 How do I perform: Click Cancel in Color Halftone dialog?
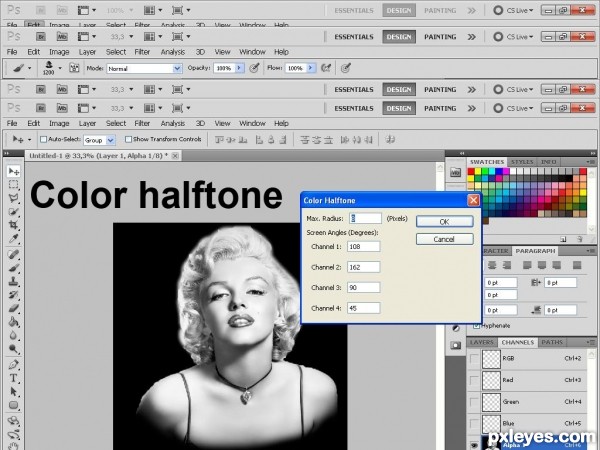(444, 239)
